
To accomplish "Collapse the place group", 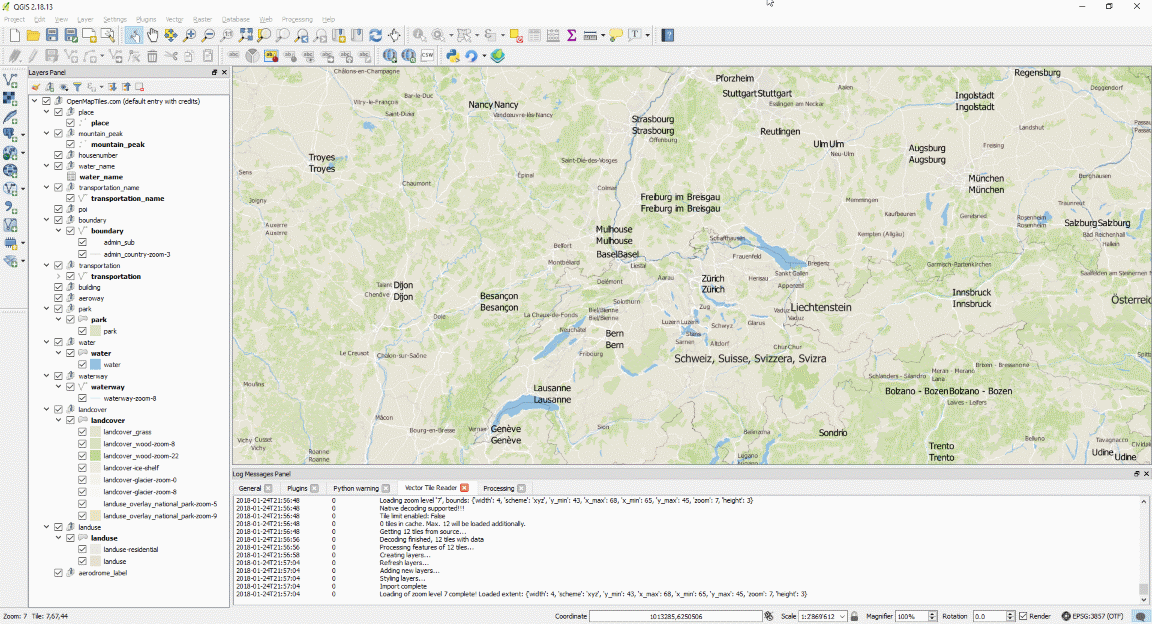I will pos(46,112).
